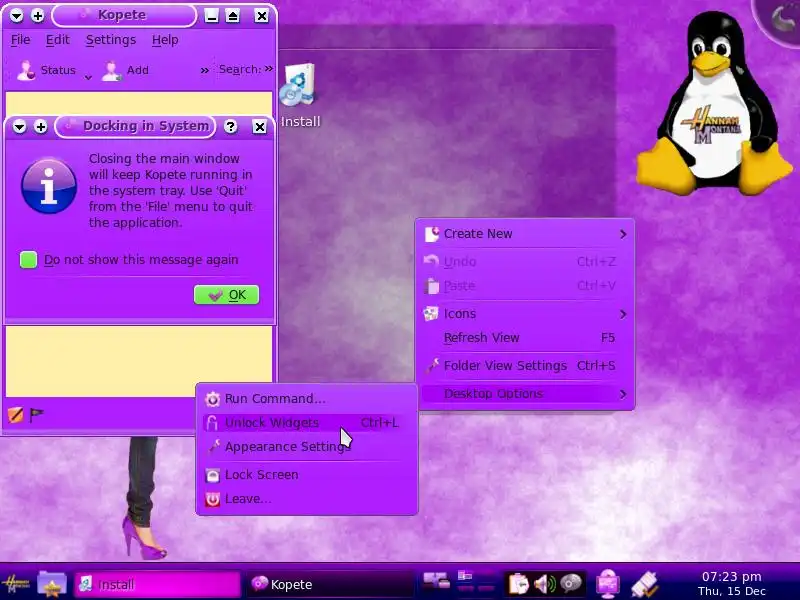
Task: Click the device notifier plug icon
Action: tap(645, 584)
